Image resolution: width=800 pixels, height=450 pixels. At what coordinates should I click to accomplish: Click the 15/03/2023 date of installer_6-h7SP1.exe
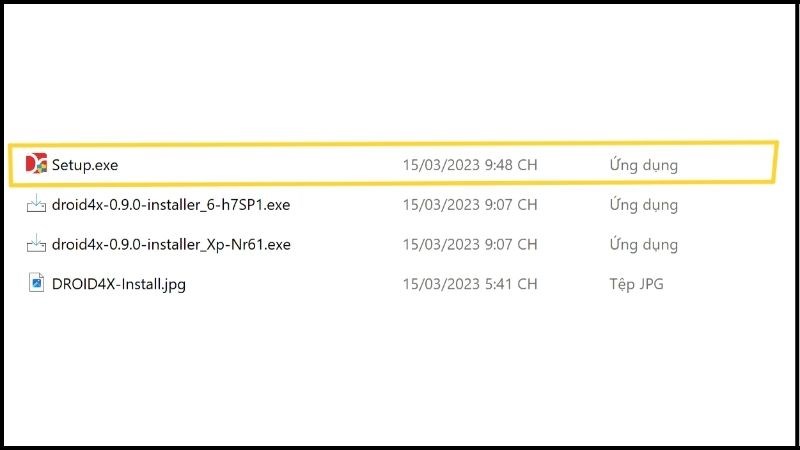pos(441,205)
